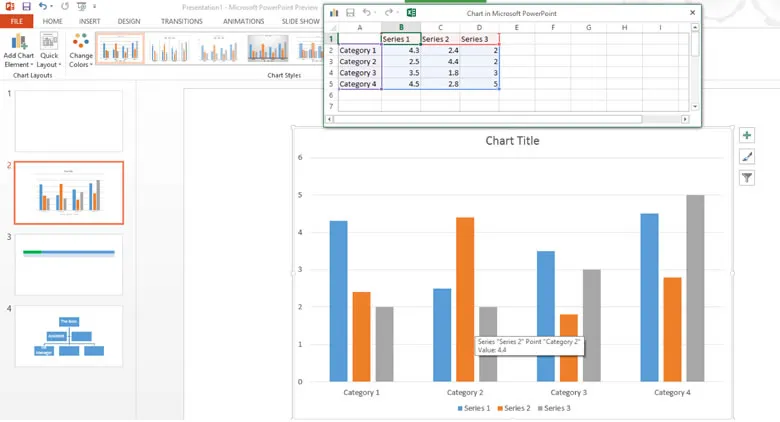Open the Change Colors dropdown
This screenshot has height=422, width=780.
pyautogui.click(x=81, y=50)
